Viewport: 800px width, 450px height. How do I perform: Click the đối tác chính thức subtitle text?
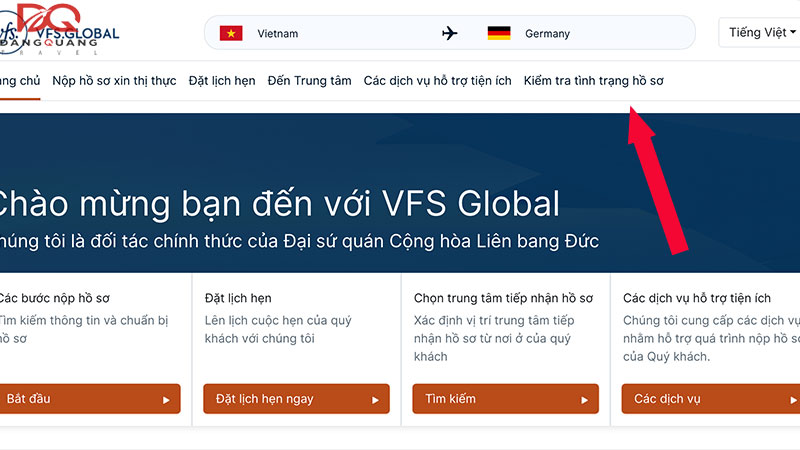tap(299, 241)
